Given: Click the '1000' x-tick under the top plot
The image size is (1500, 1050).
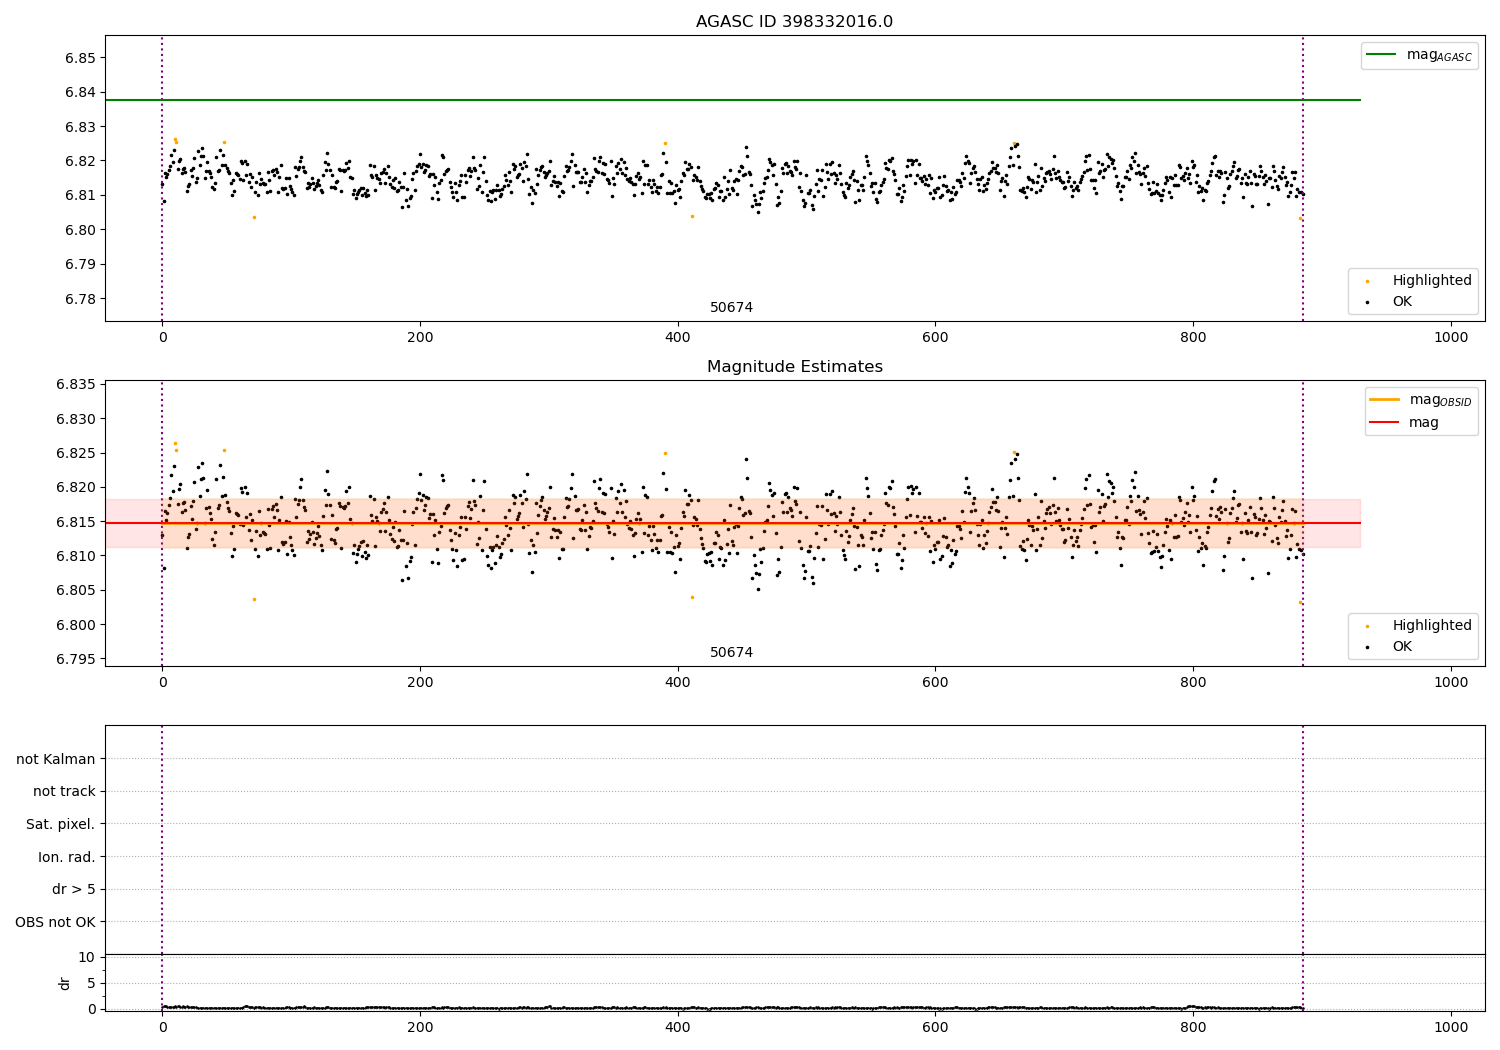Looking at the screenshot, I should [1451, 338].
